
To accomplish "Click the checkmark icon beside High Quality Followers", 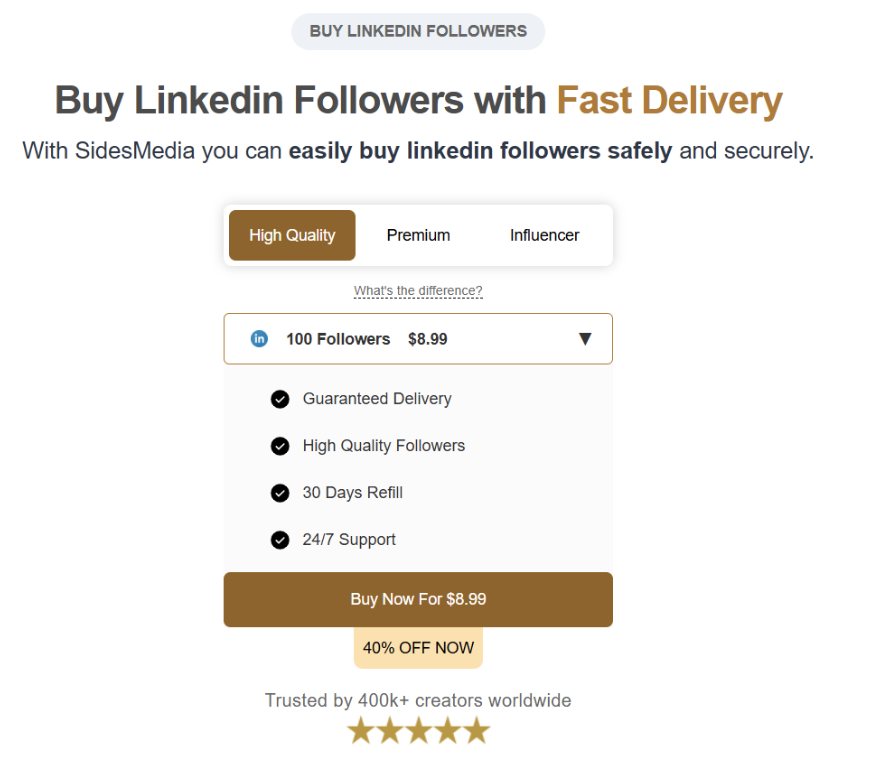I will (280, 446).
